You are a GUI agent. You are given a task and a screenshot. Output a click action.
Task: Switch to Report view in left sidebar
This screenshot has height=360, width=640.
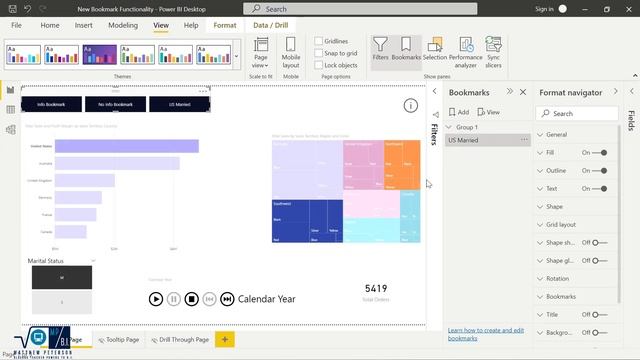click(x=11, y=90)
